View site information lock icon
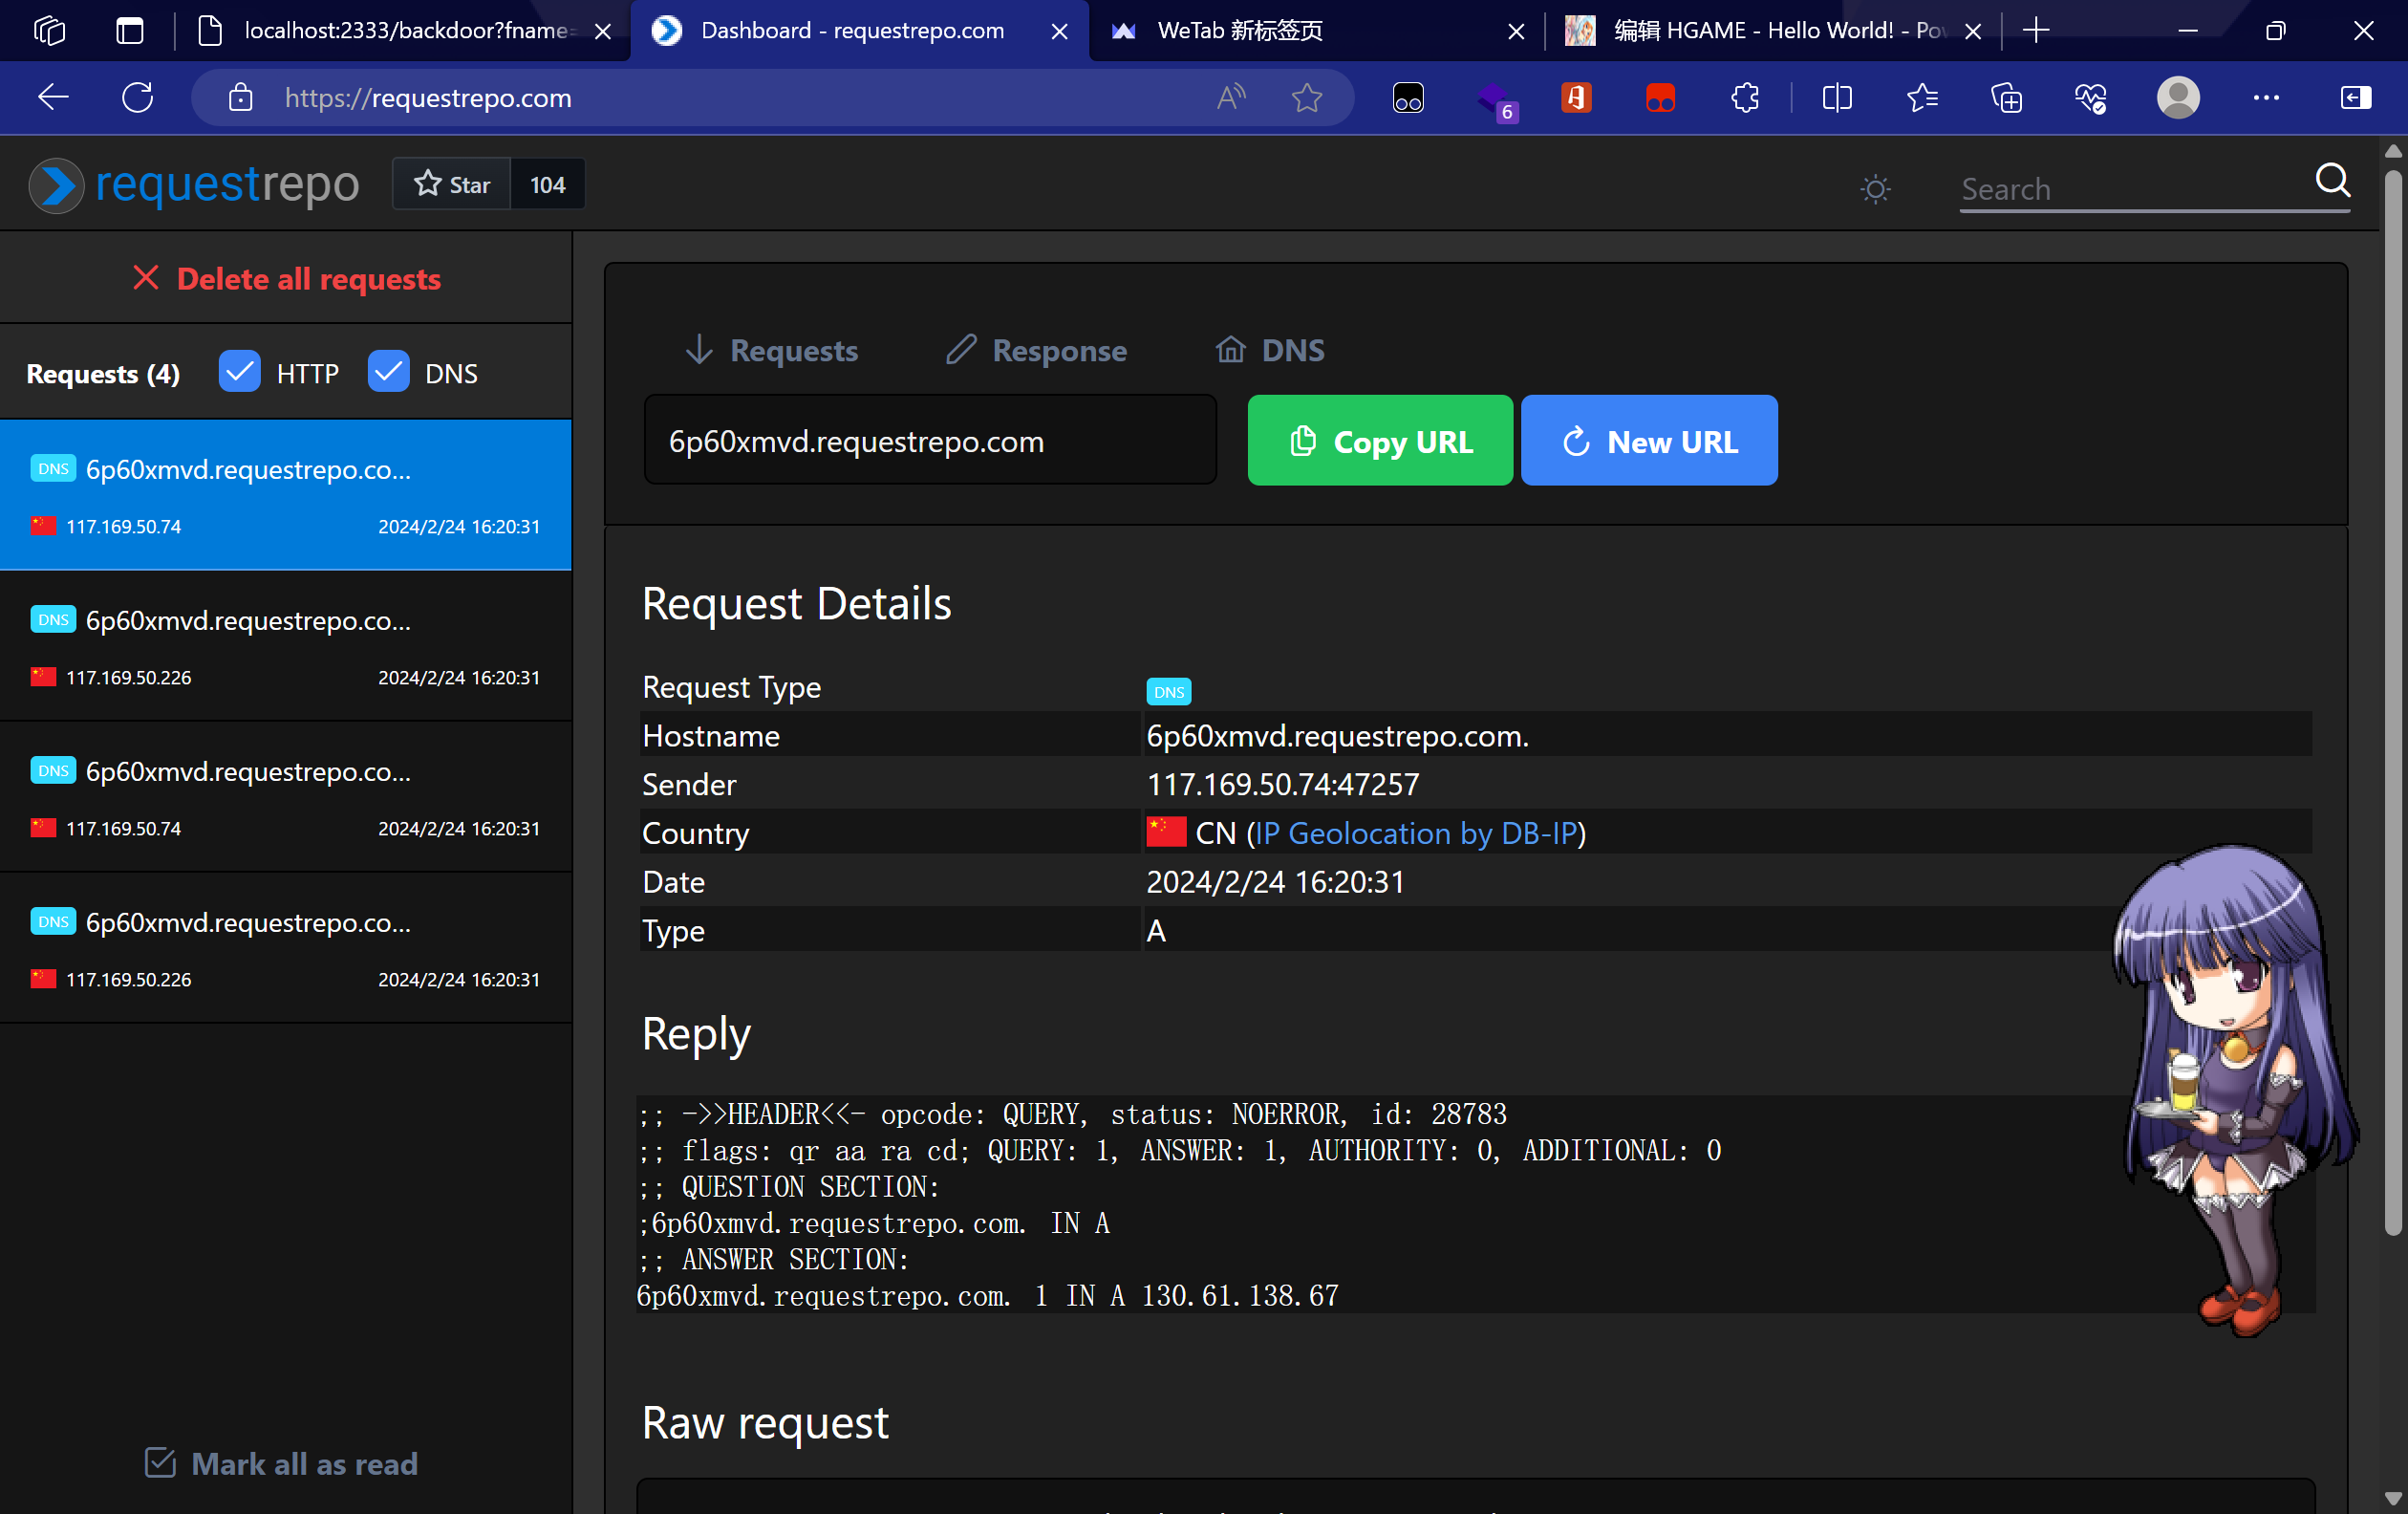This screenshot has height=1514, width=2408. 240,98
